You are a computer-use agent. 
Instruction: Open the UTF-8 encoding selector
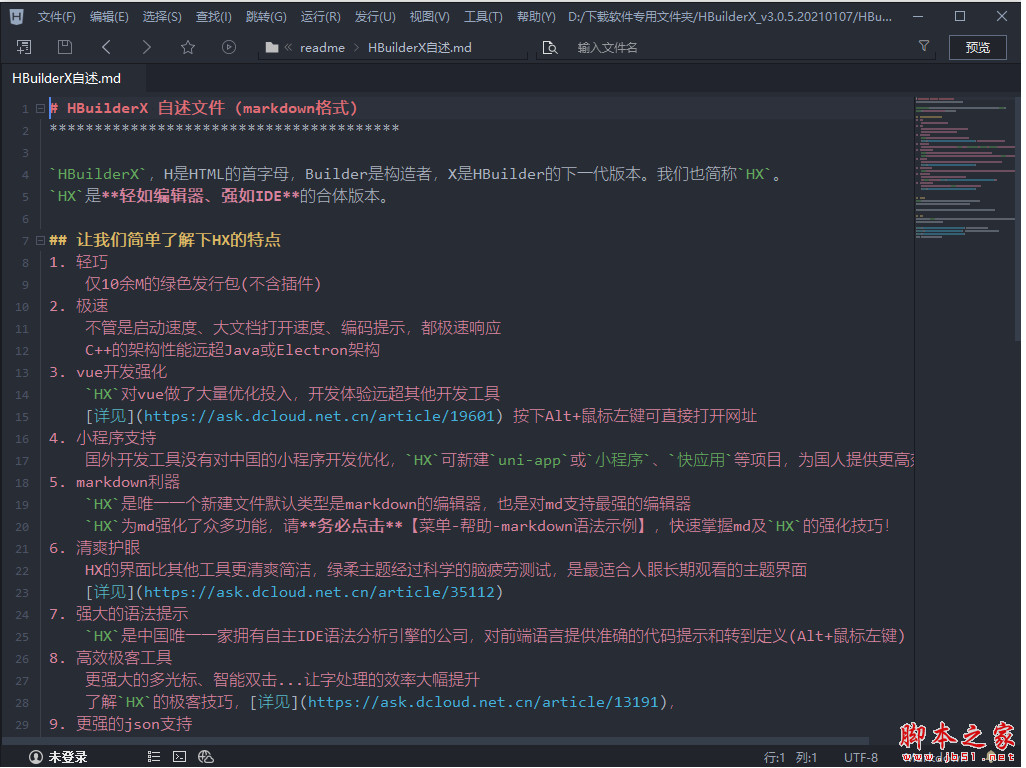tap(860, 757)
